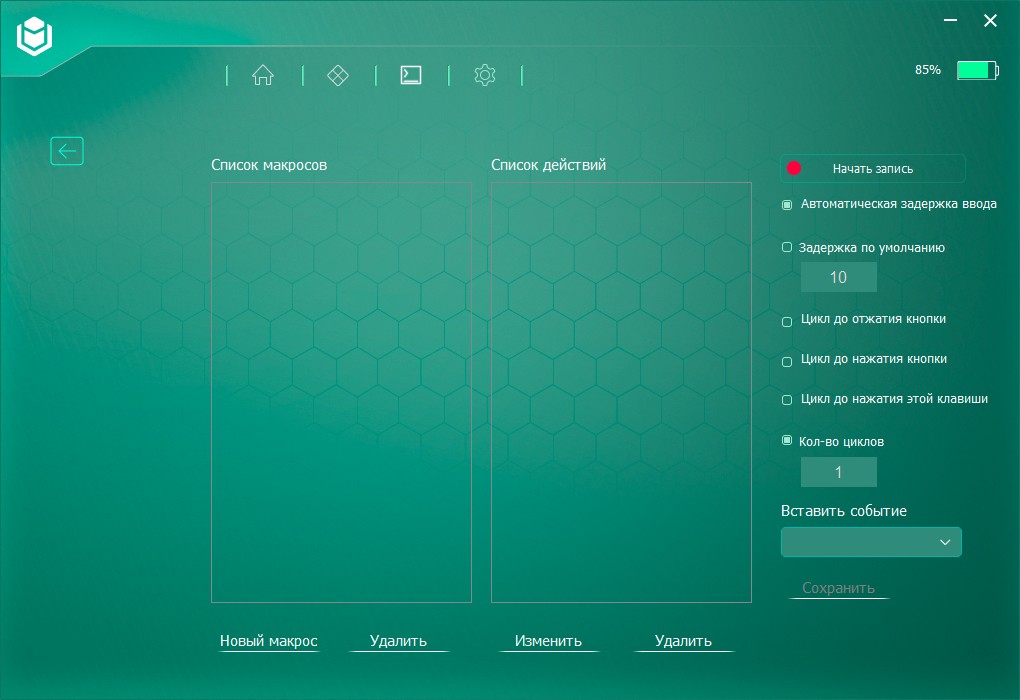The image size is (1020, 700).
Task: Click the default delay field showing 10
Action: click(x=839, y=277)
